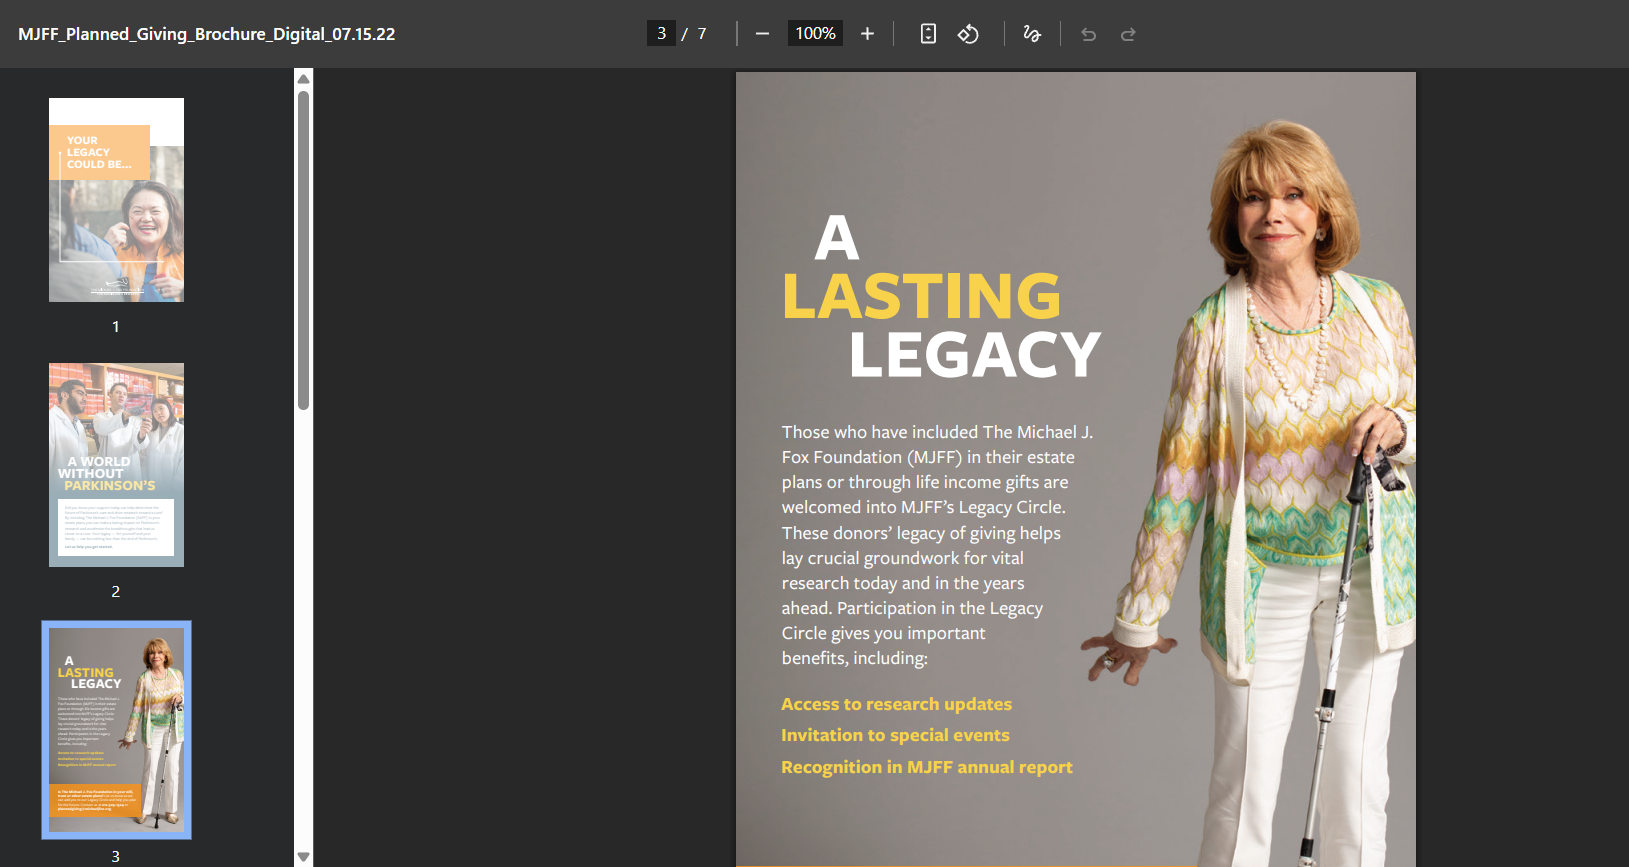This screenshot has height=867, width=1629.
Task: Click the total page count '7'
Action: [x=702, y=34]
